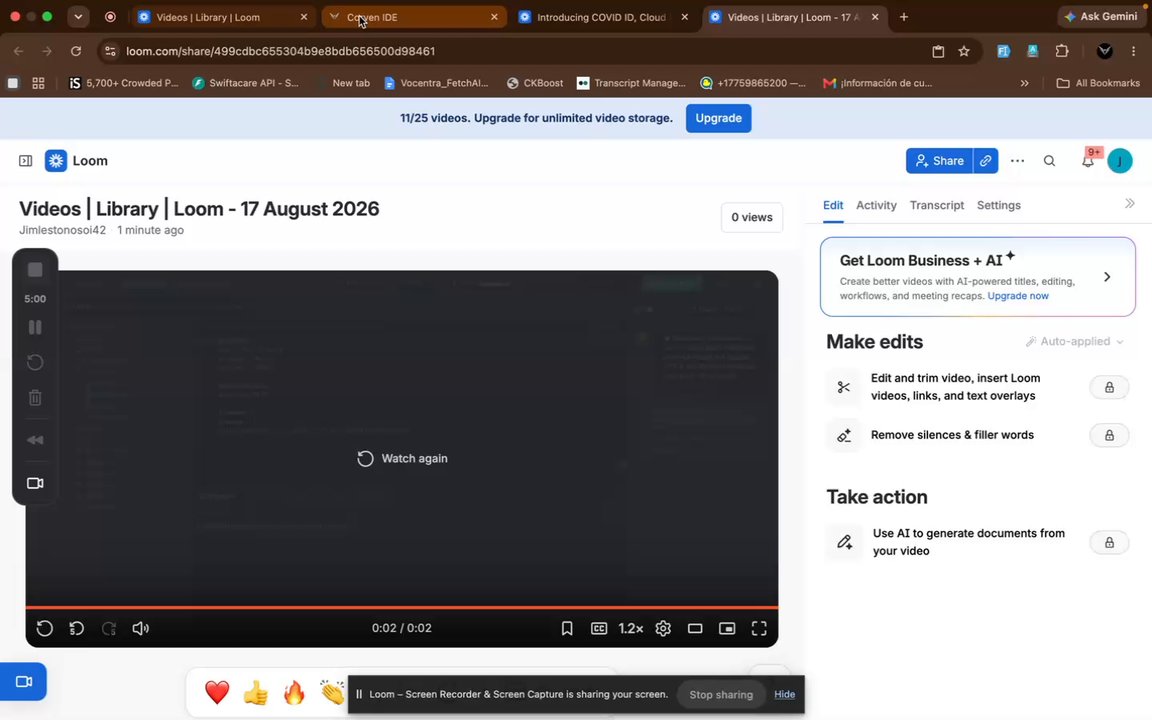React with the red heart emoji
Screen dimensions: 1152x720
217,692
